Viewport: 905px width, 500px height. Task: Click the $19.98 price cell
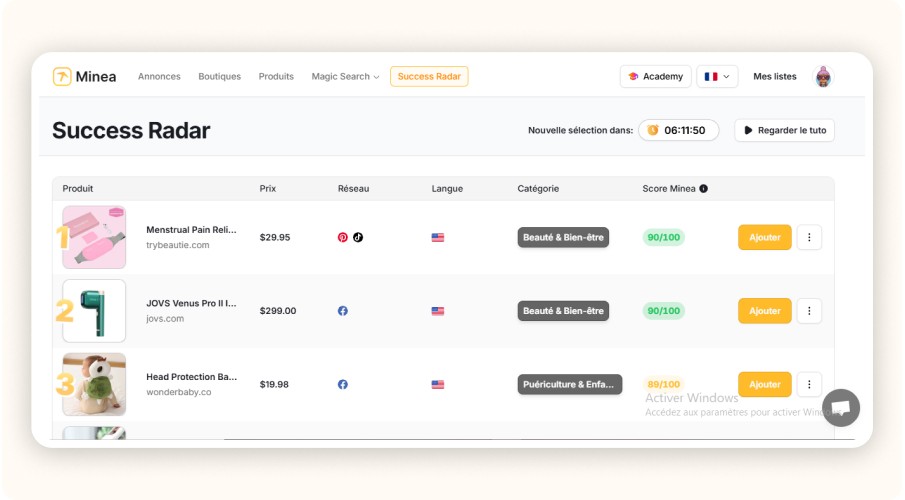coord(274,384)
